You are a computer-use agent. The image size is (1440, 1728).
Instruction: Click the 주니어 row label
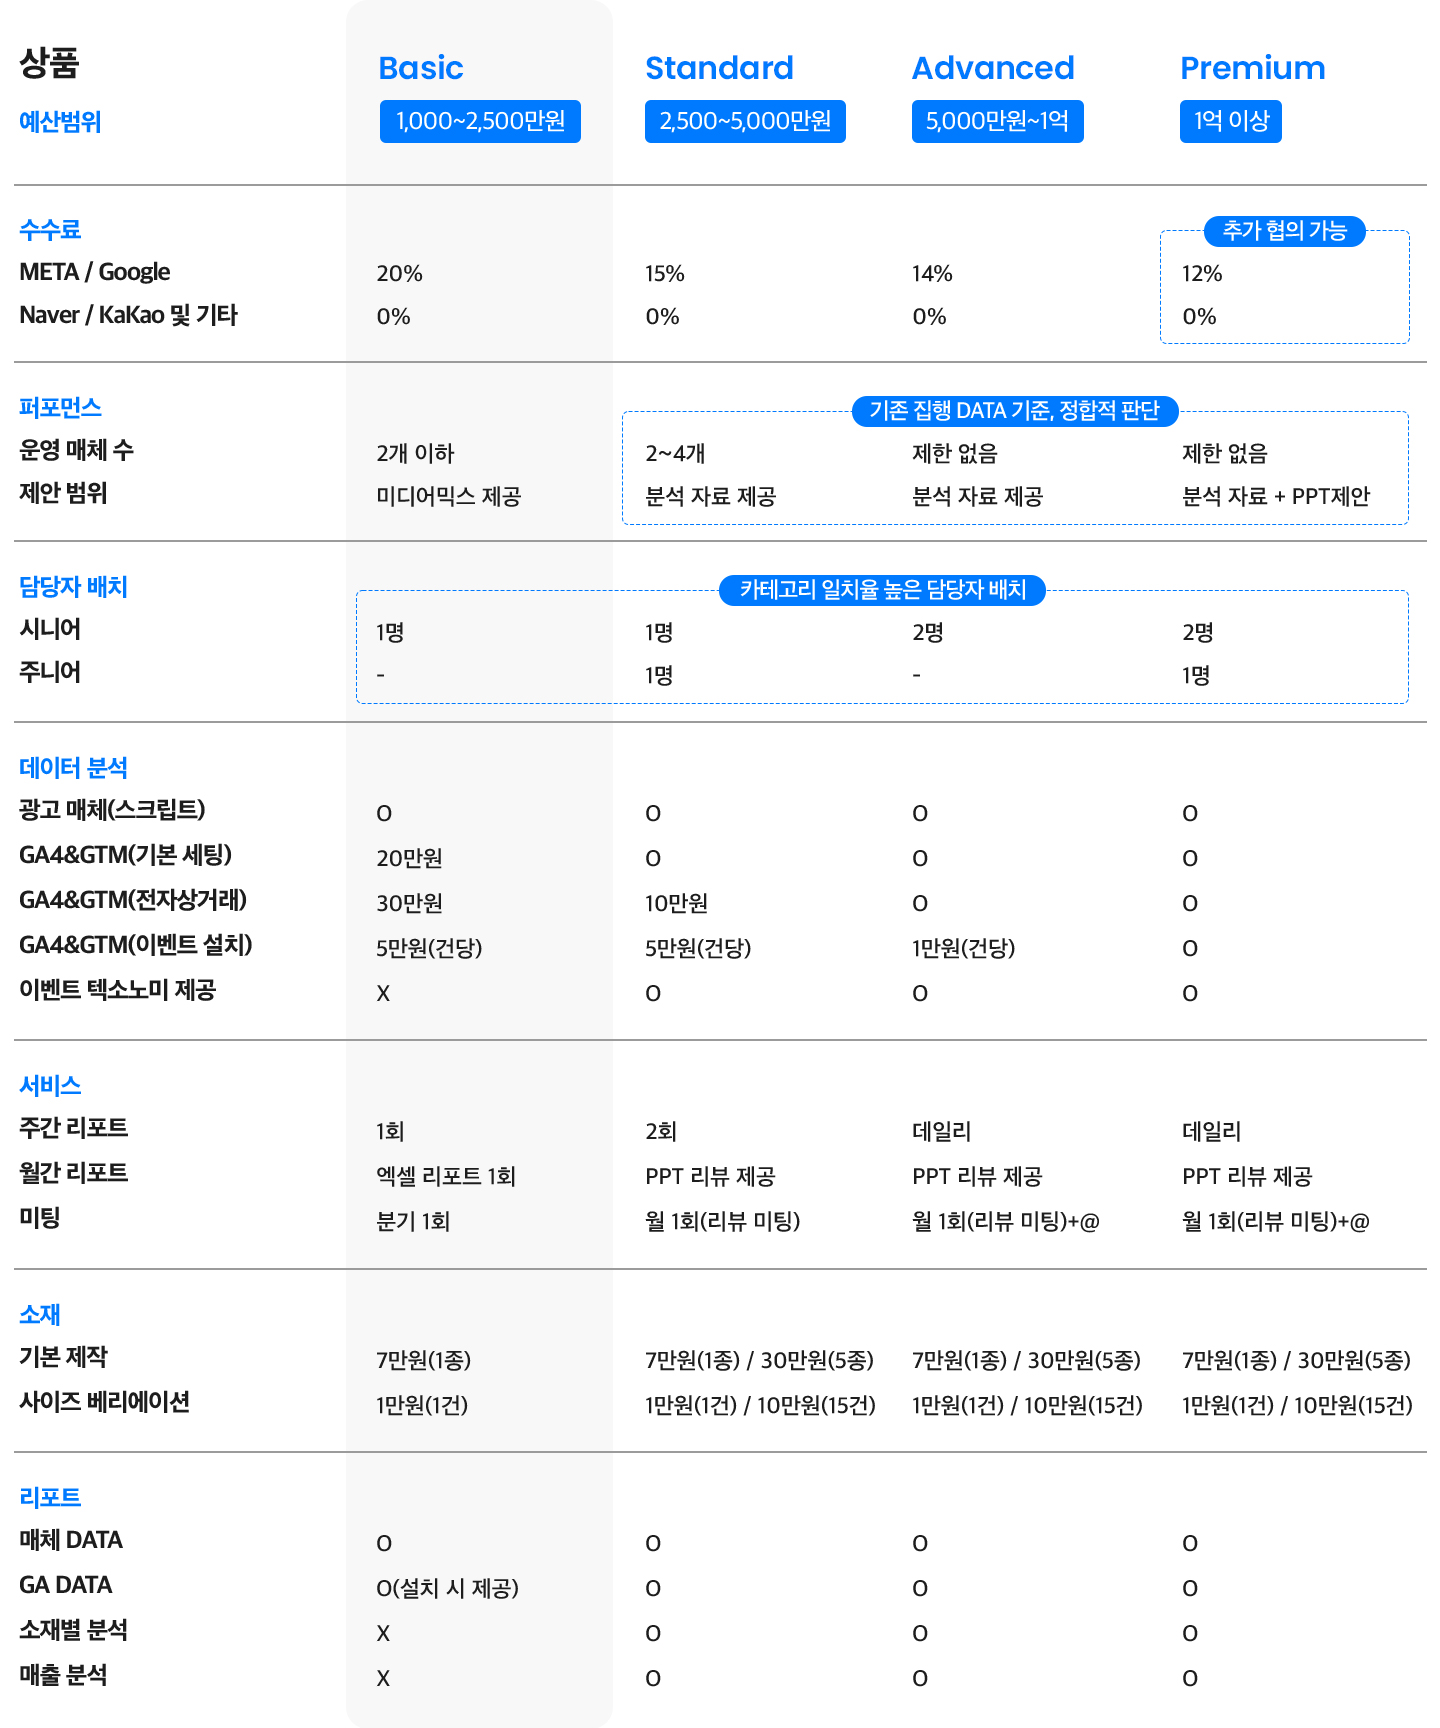(50, 672)
